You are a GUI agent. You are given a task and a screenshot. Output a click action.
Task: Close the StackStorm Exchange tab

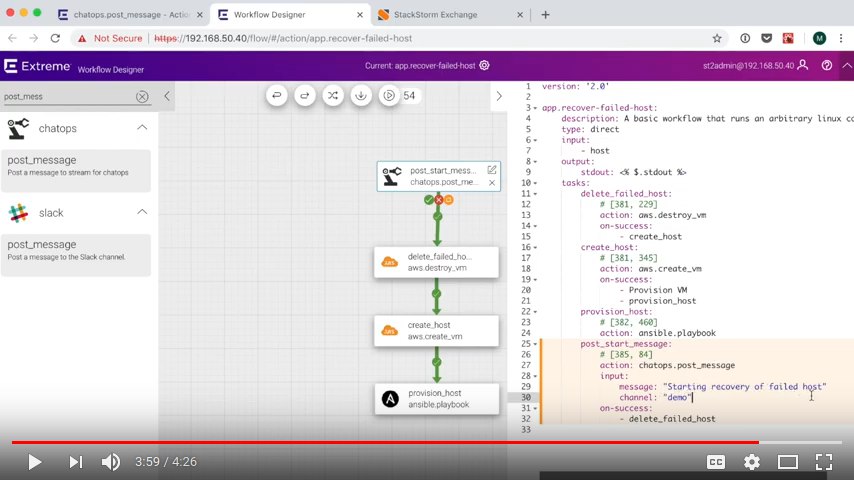click(x=520, y=15)
